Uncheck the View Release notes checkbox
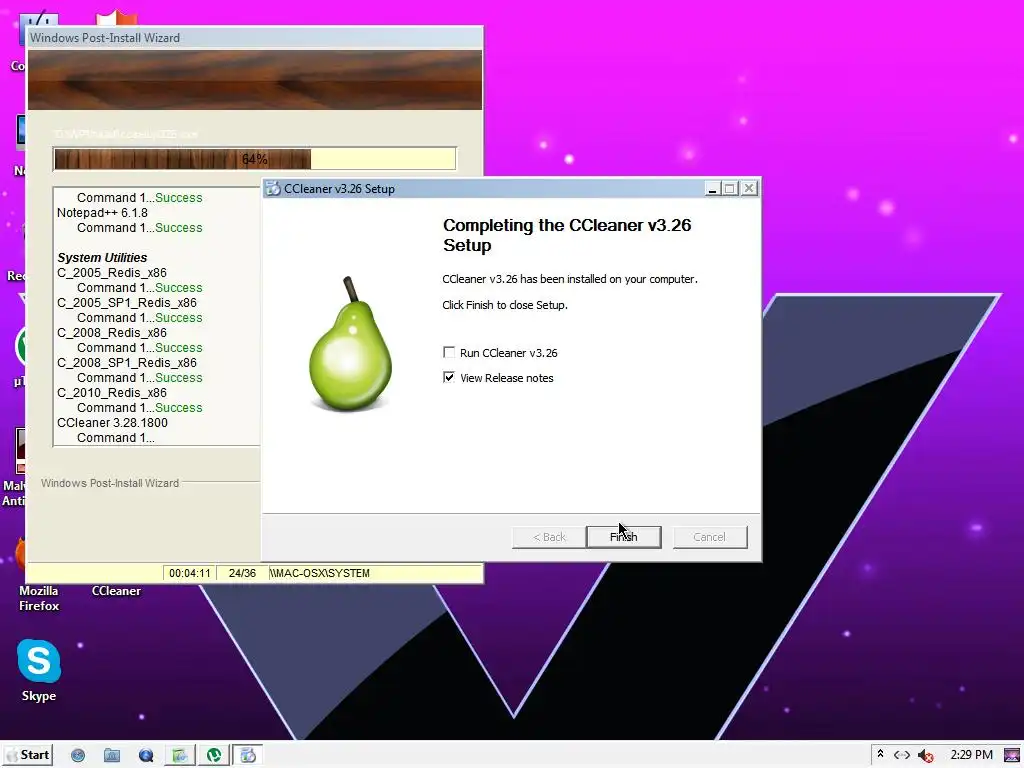This screenshot has height=768, width=1024. click(449, 377)
